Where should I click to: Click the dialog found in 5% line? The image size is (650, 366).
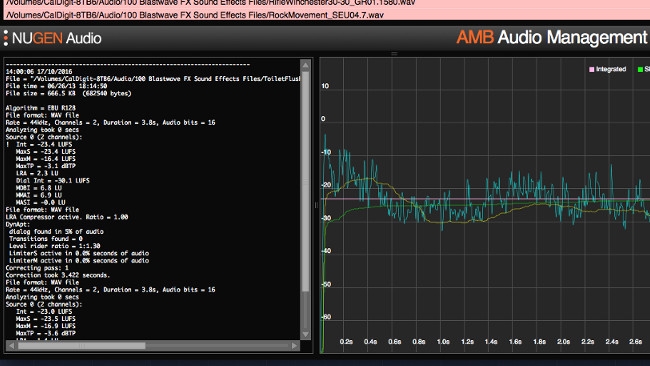point(56,232)
